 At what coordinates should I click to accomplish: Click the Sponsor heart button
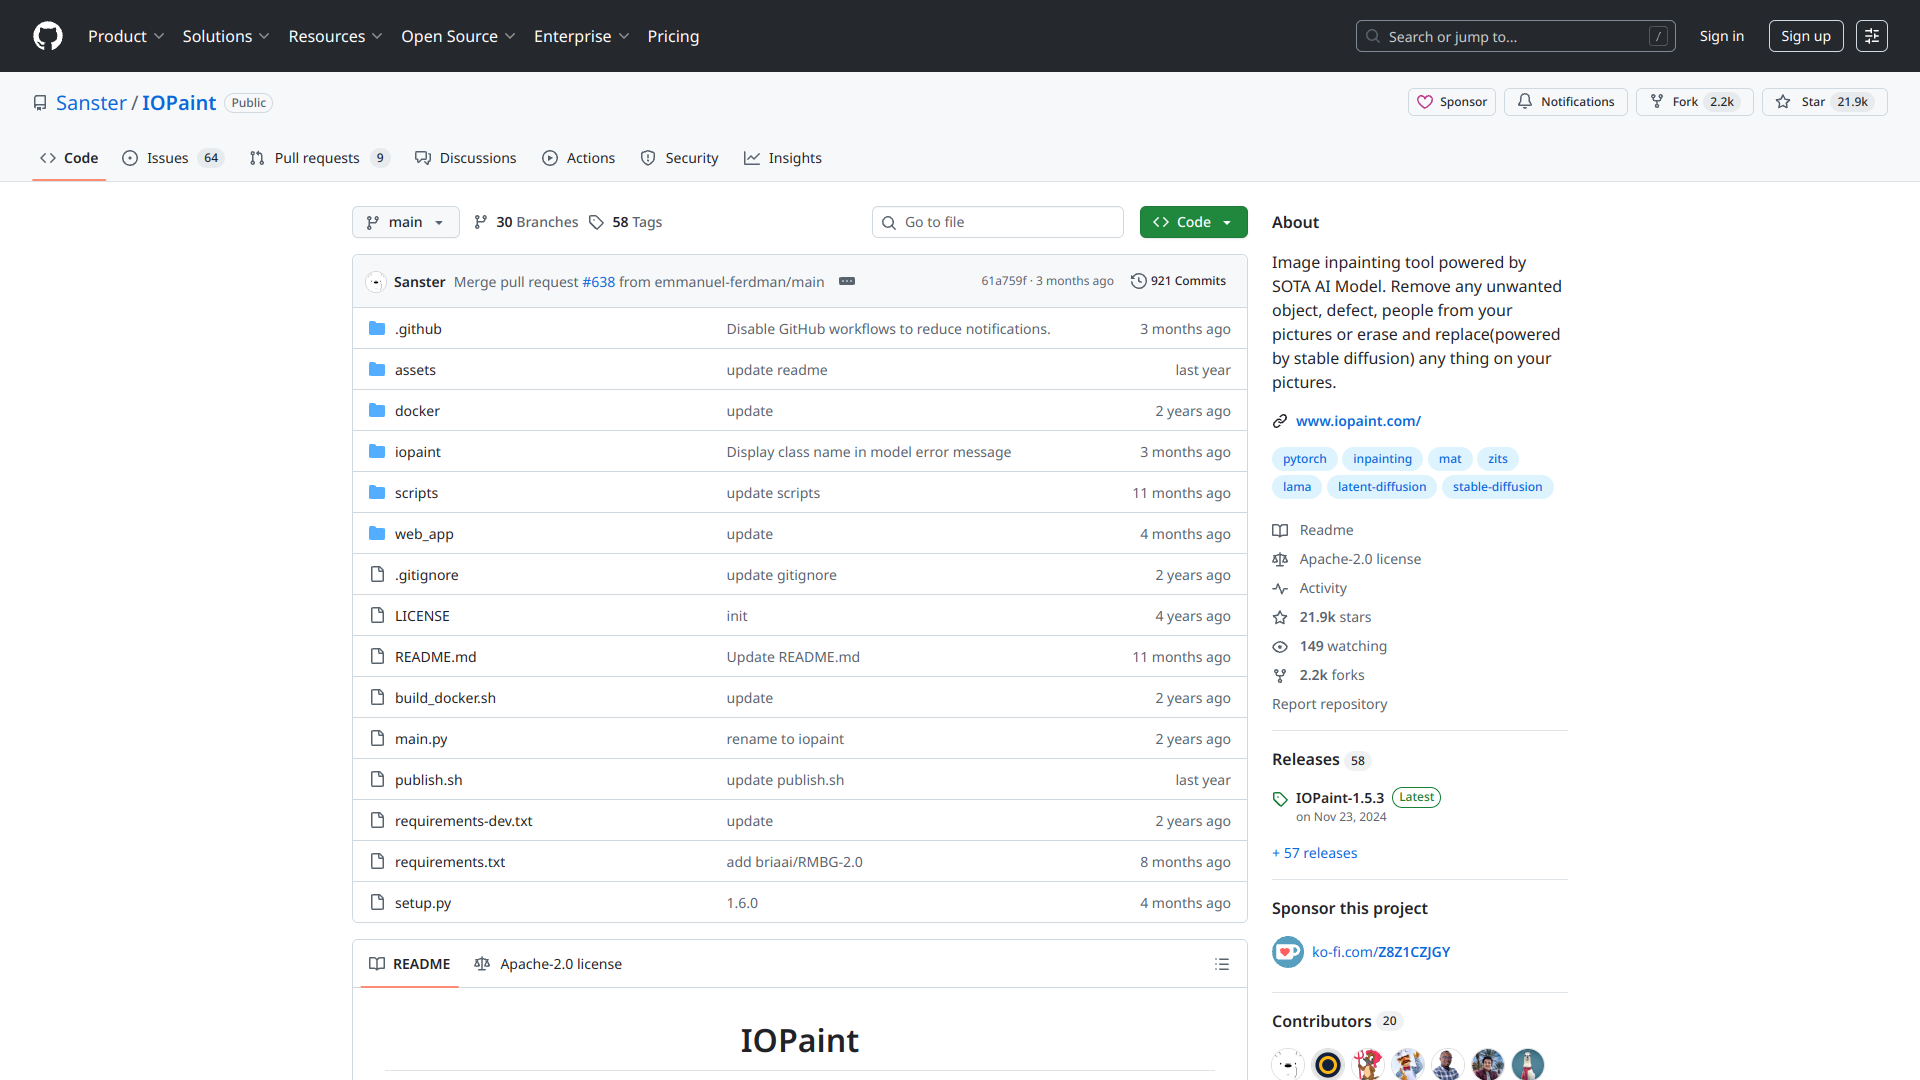pos(1451,102)
